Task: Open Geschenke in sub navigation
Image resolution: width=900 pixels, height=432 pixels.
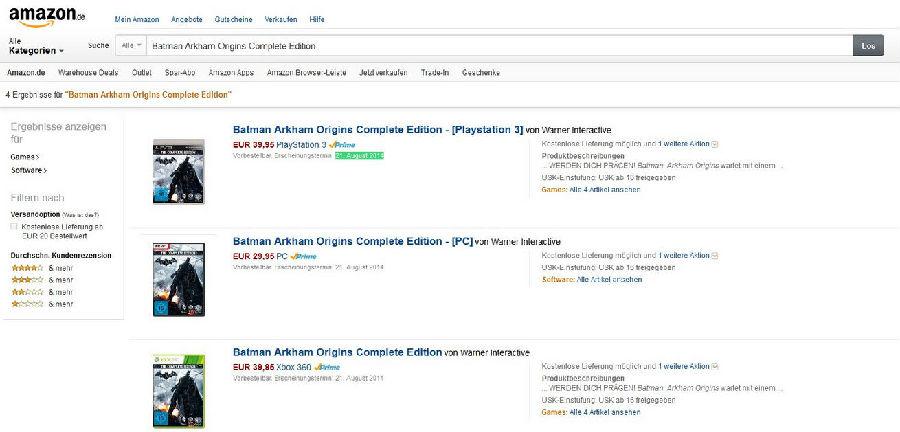Action: point(480,73)
